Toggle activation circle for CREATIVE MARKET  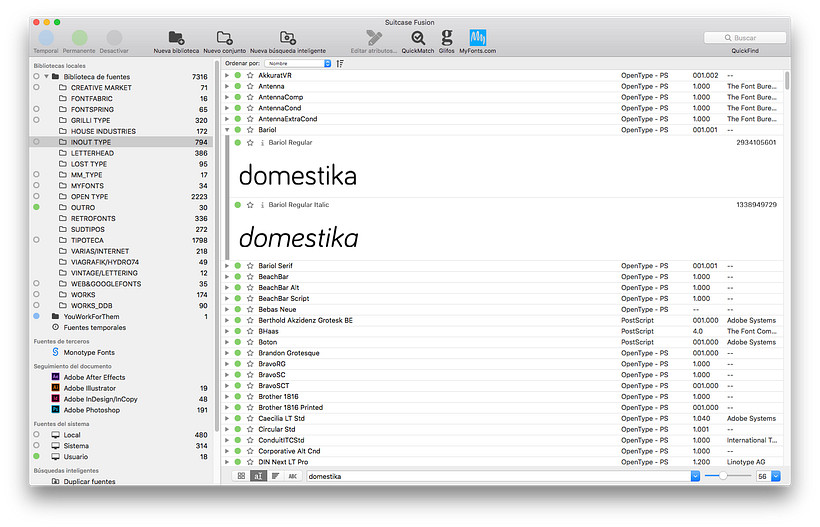(x=36, y=87)
